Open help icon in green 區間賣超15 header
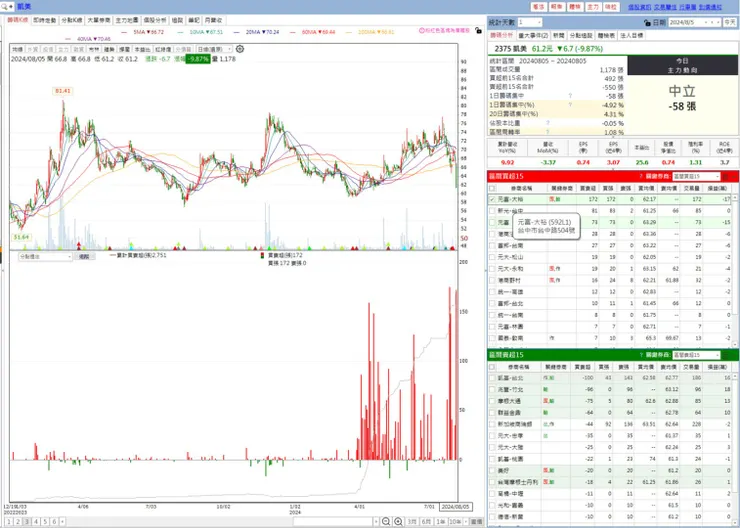This screenshot has width=740, height=528. point(641,355)
